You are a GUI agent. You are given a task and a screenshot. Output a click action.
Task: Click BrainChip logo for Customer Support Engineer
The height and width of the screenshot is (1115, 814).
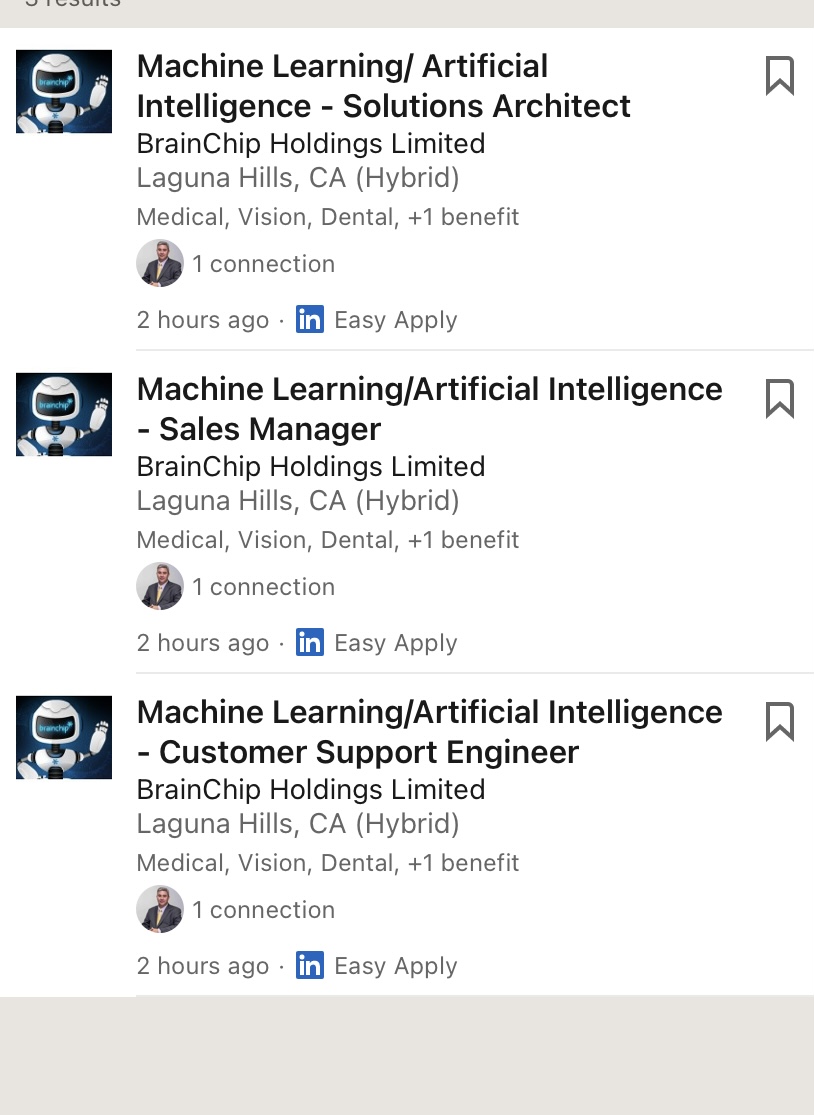pyautogui.click(x=64, y=737)
